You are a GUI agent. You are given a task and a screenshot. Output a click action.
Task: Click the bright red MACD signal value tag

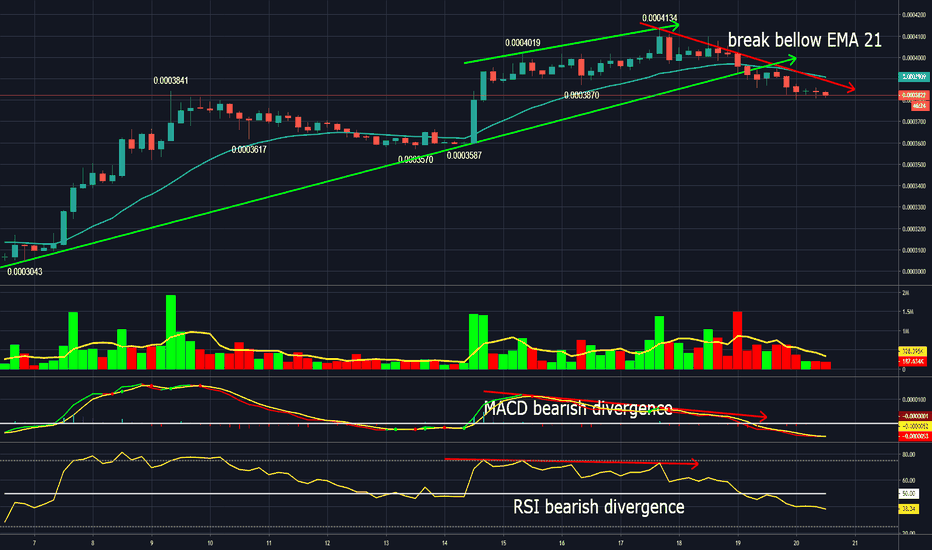point(914,436)
